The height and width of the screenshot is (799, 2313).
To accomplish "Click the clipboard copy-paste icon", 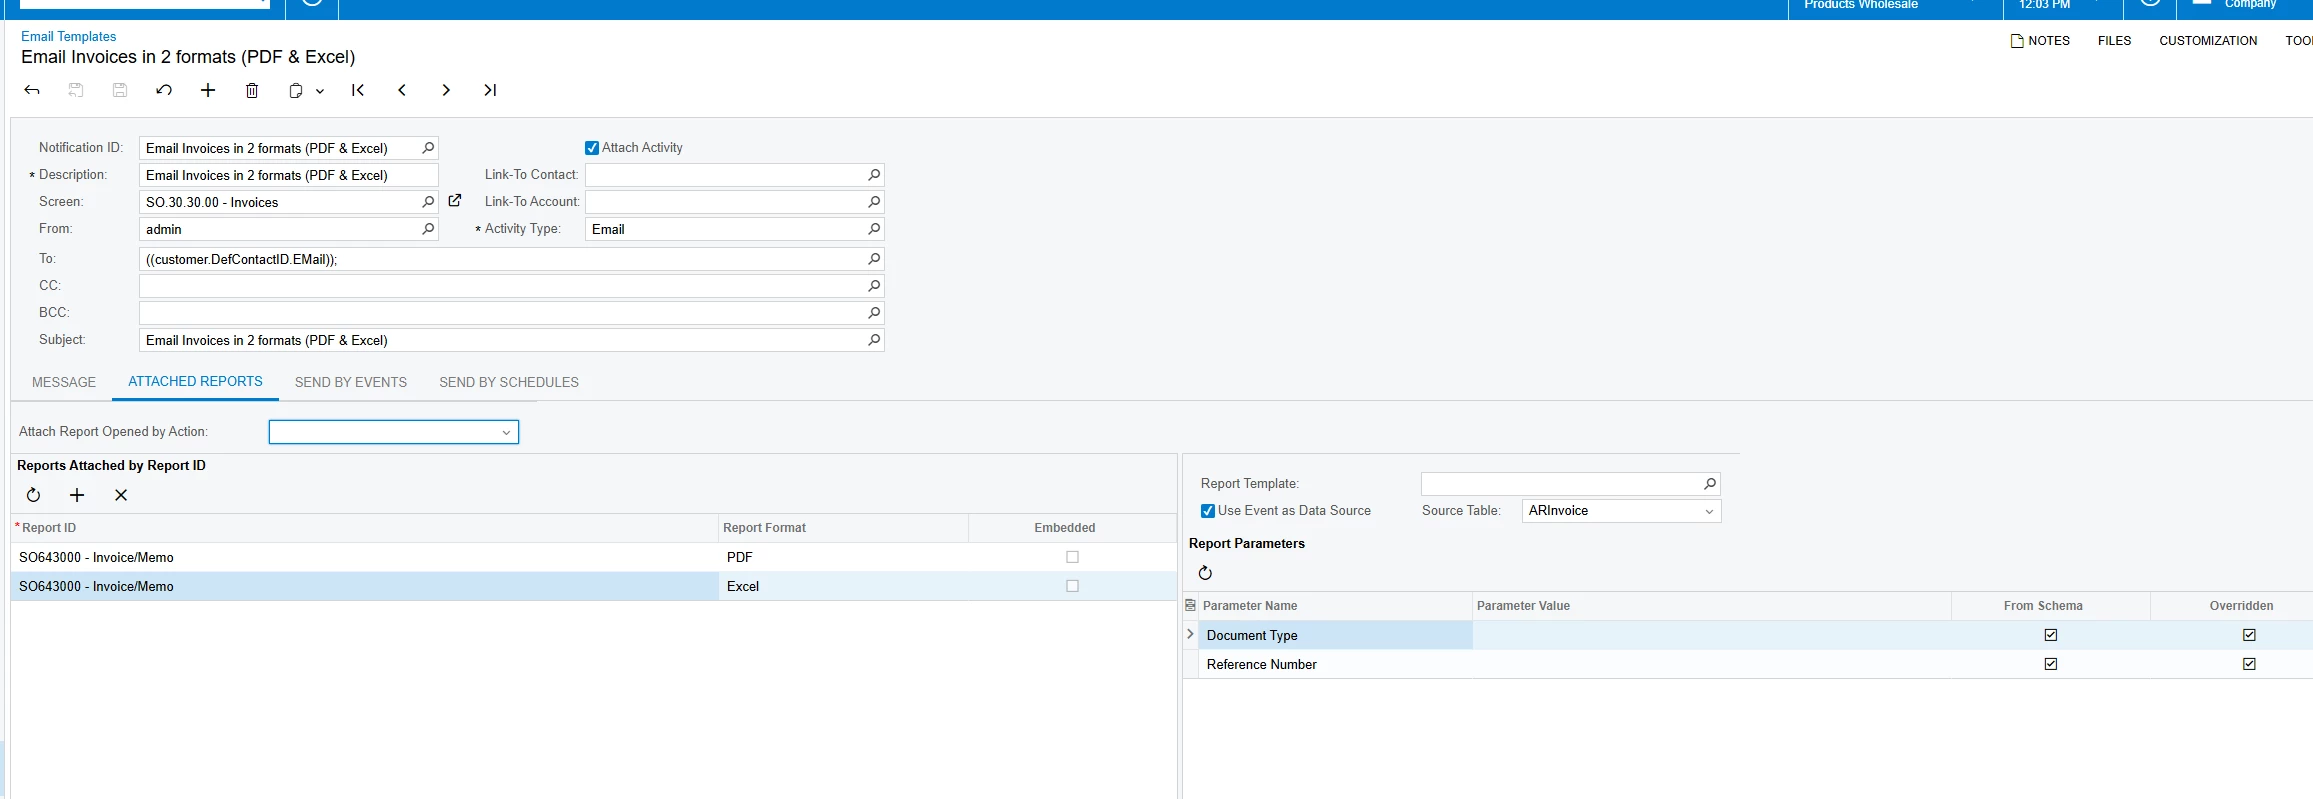I will coord(296,90).
